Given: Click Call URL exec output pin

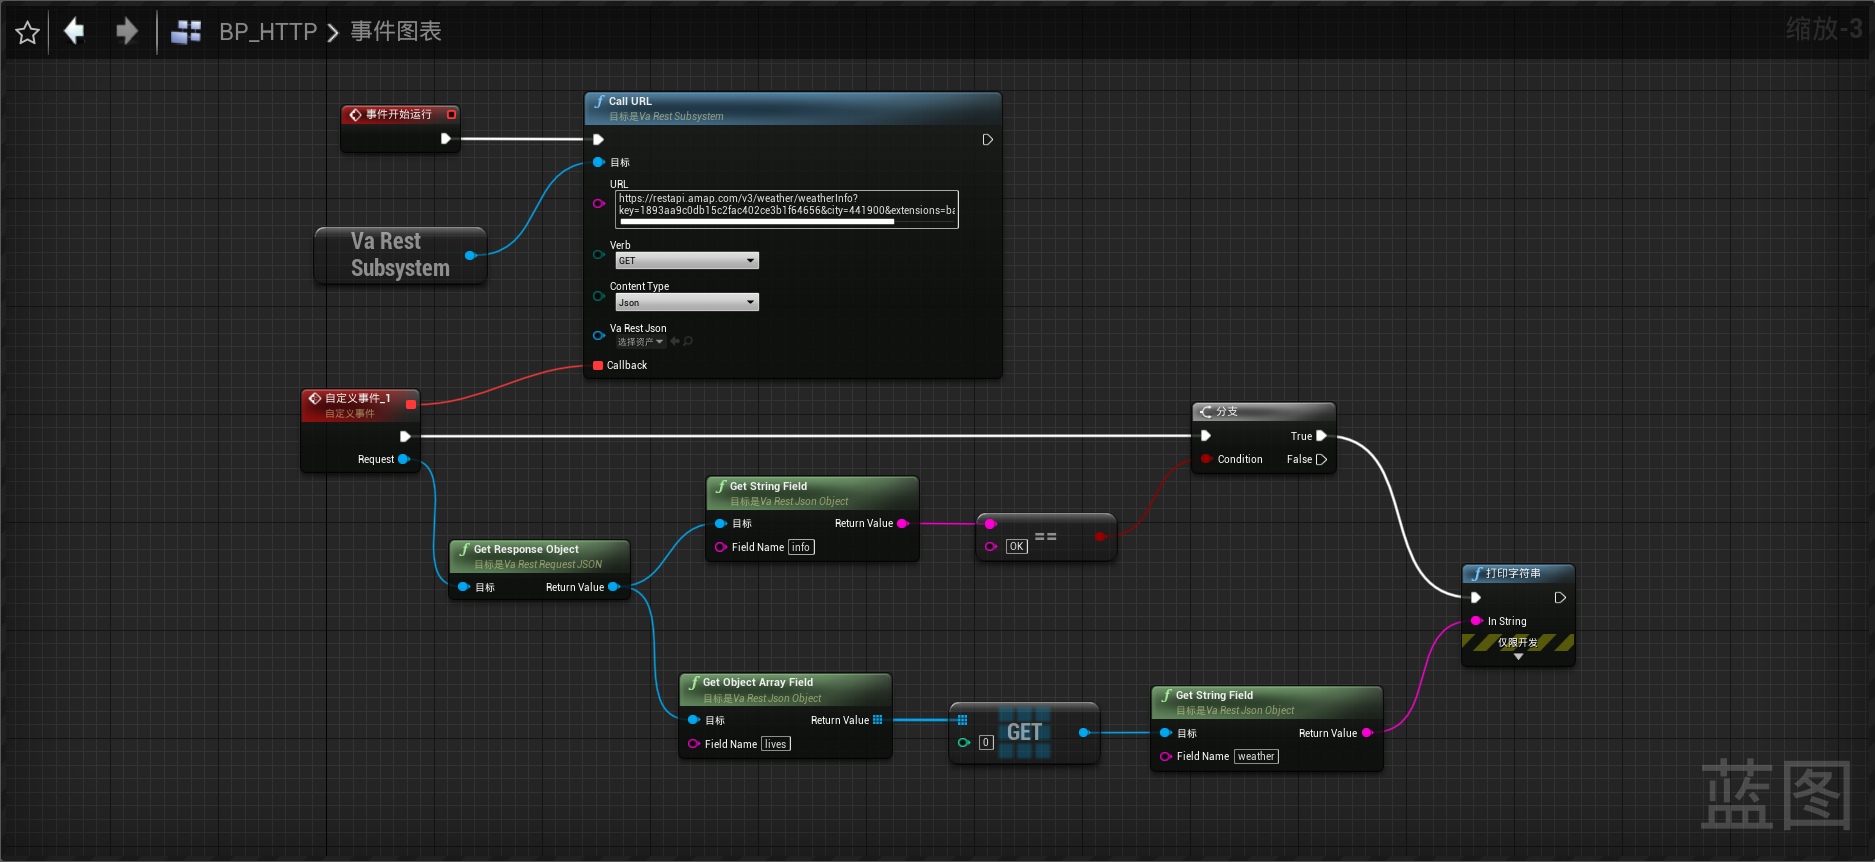Looking at the screenshot, I should point(987,140).
